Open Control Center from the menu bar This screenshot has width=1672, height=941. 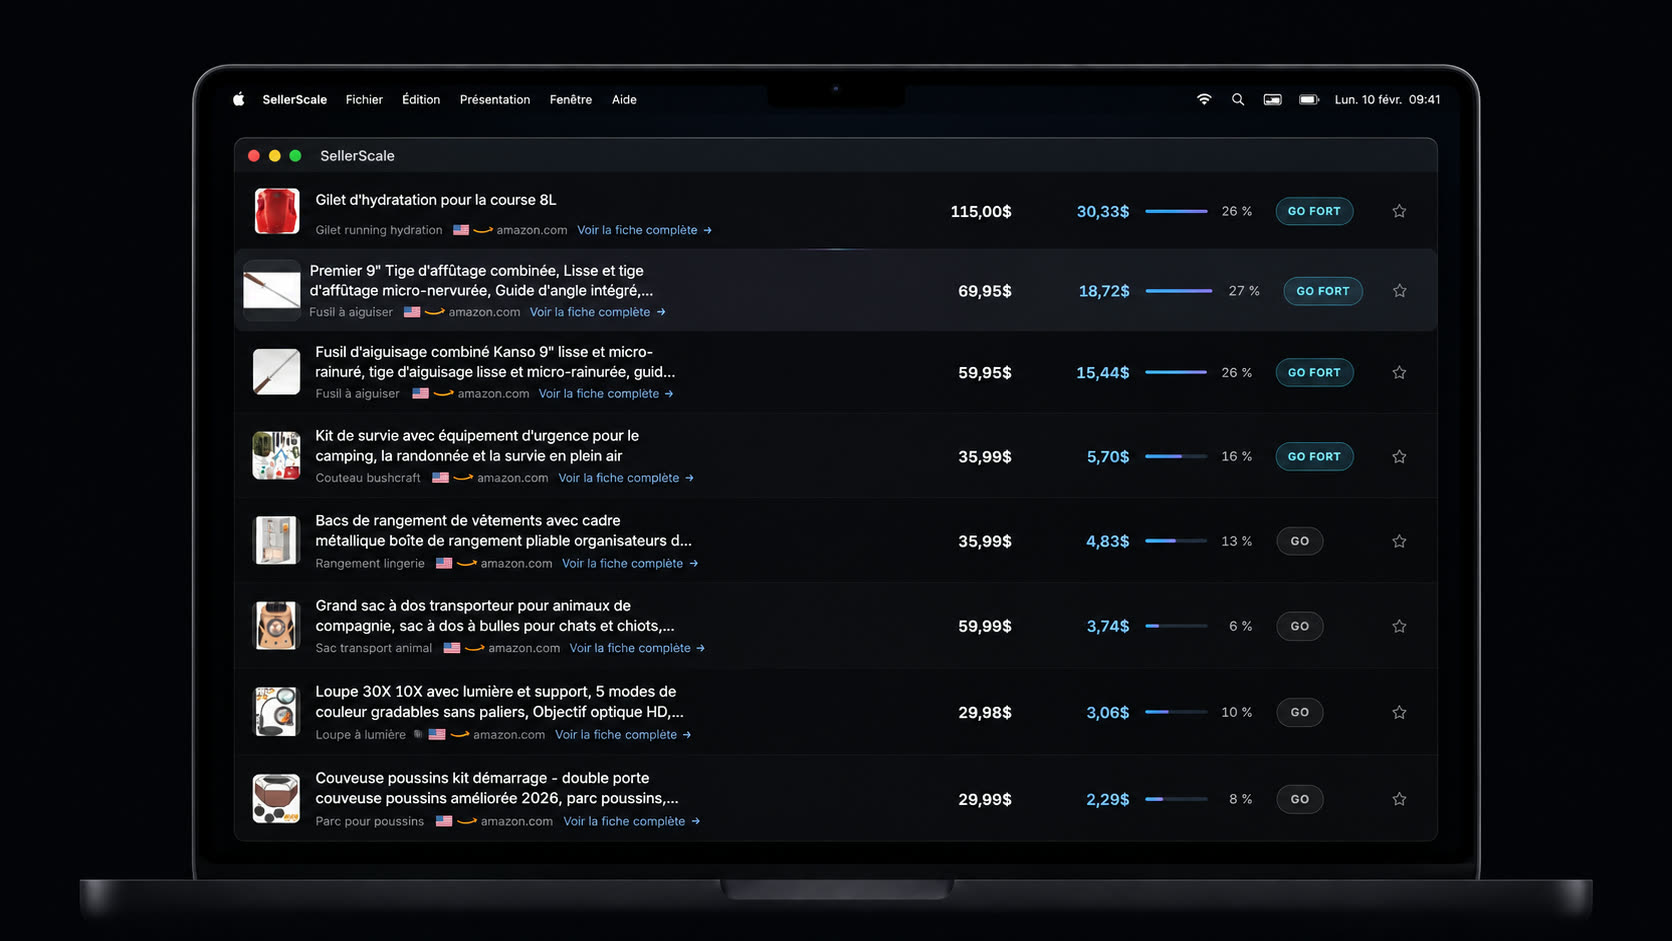point(1272,99)
